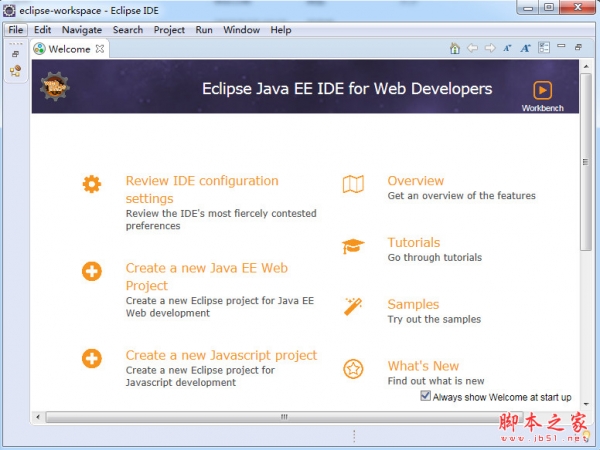Open the Tutorials link

[413, 242]
